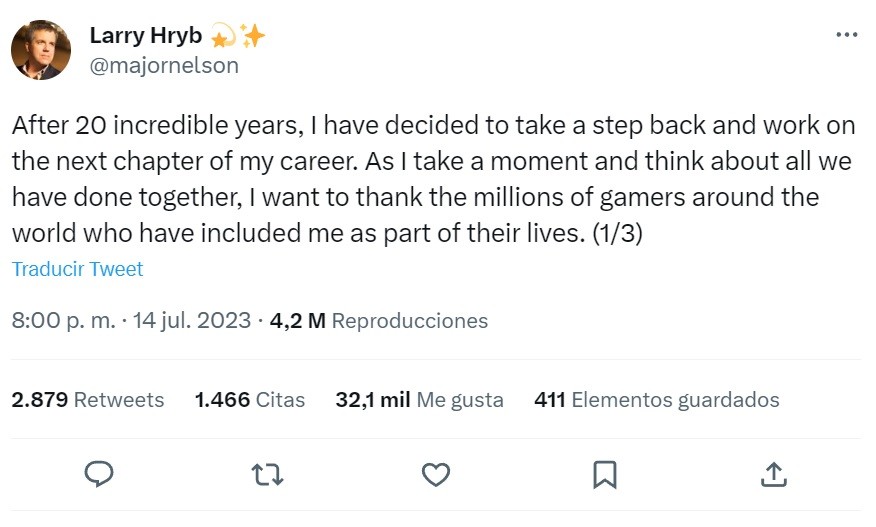The height and width of the screenshot is (527, 876).
Task: Like the tweet with the heart icon
Action: [435, 473]
